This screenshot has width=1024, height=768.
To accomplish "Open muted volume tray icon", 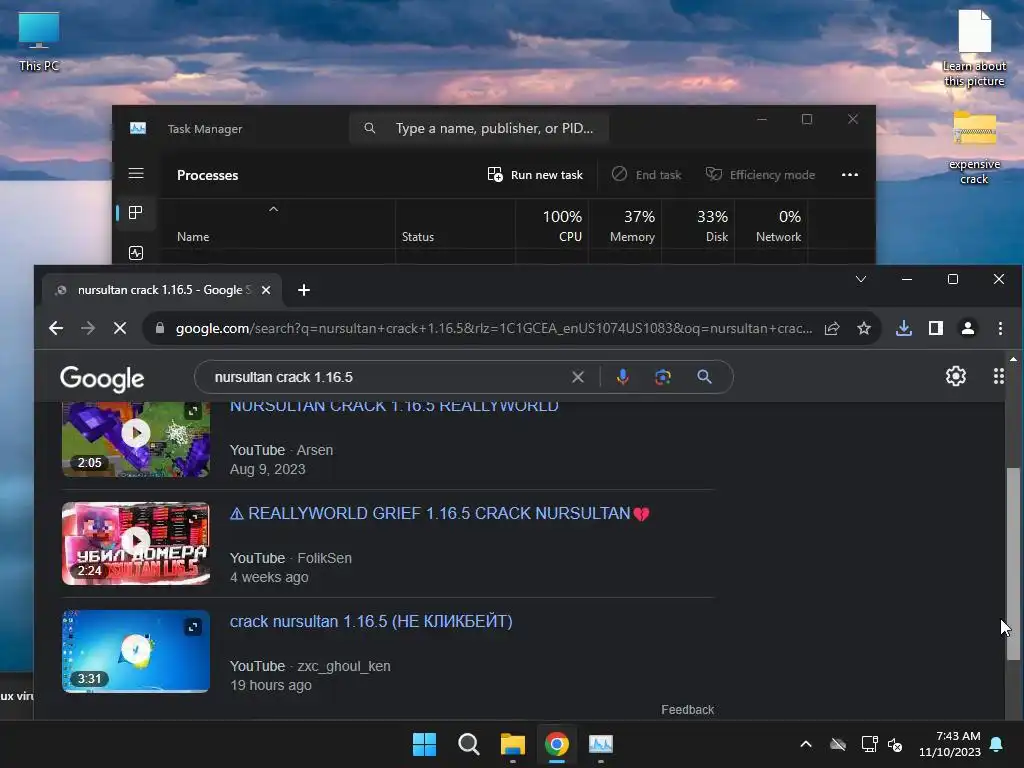I will pyautogui.click(x=895, y=744).
